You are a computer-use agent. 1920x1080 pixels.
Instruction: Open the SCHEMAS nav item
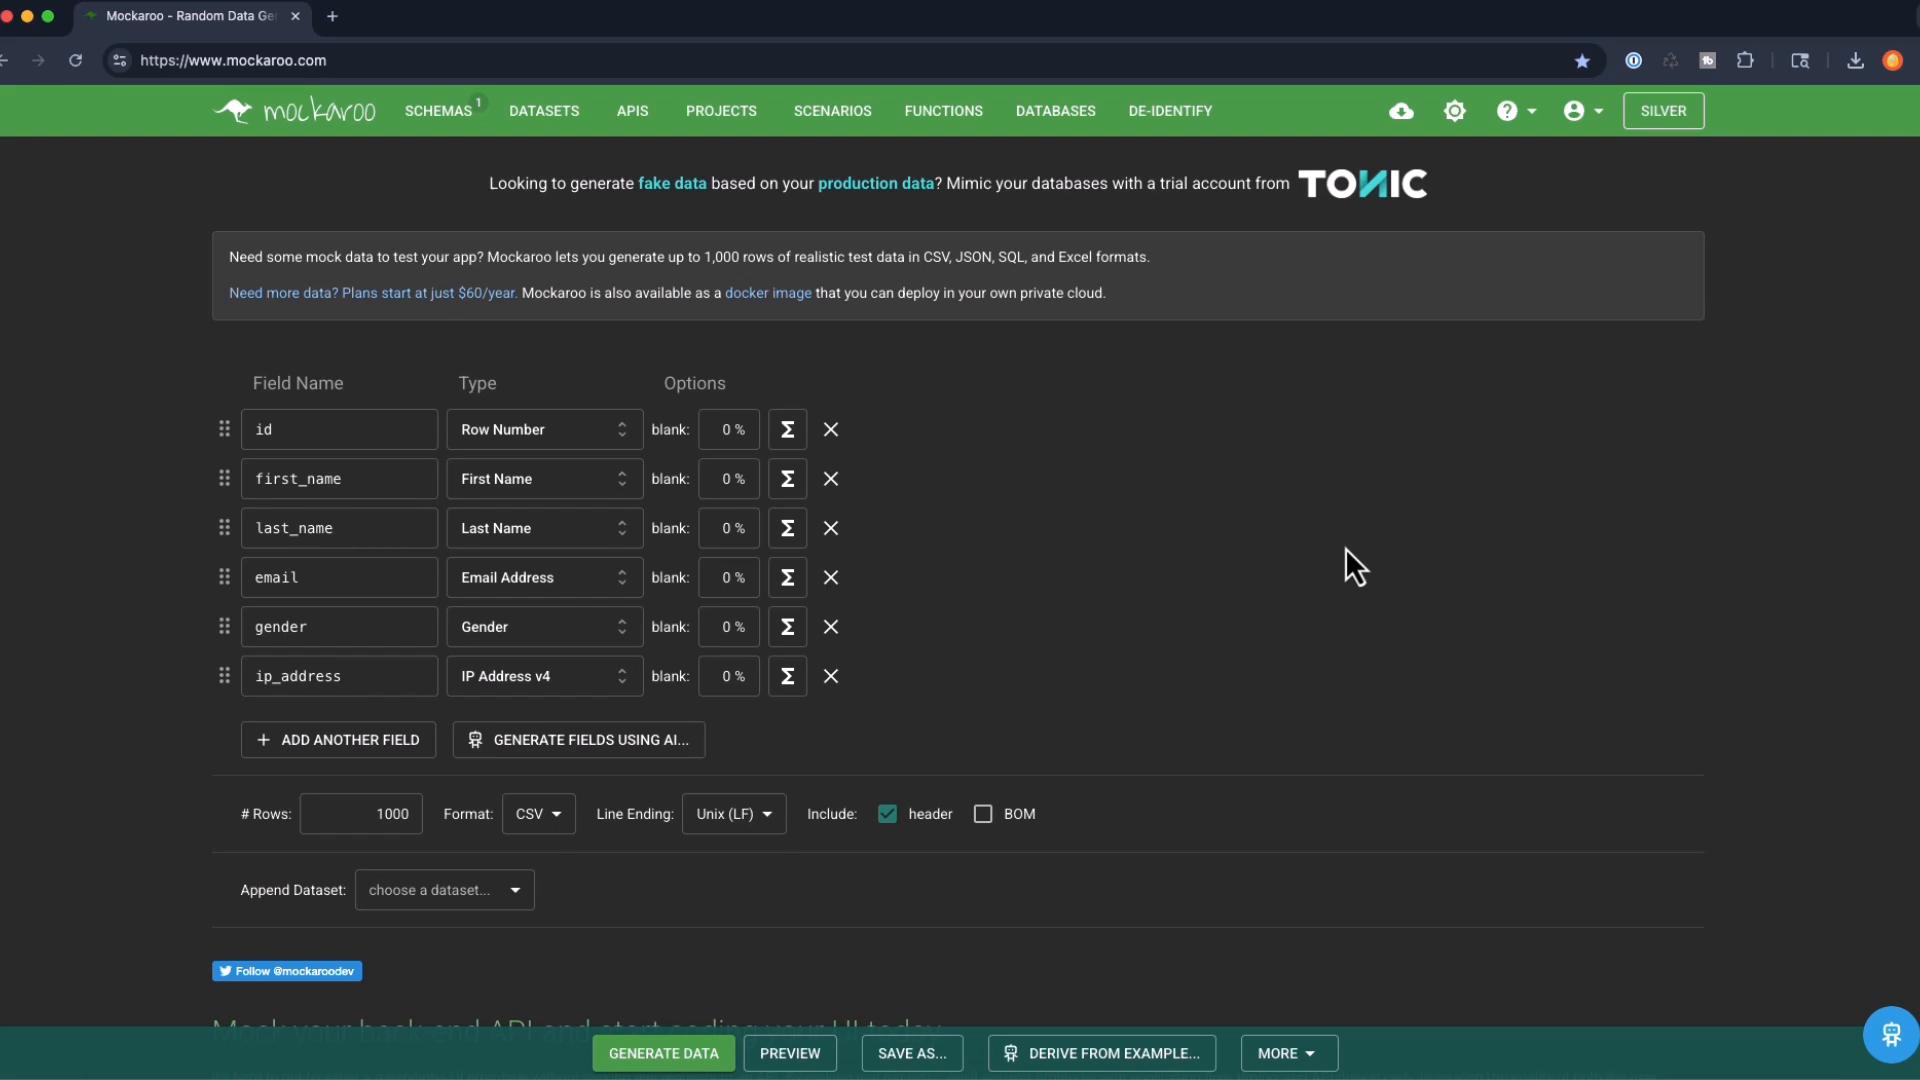point(438,111)
